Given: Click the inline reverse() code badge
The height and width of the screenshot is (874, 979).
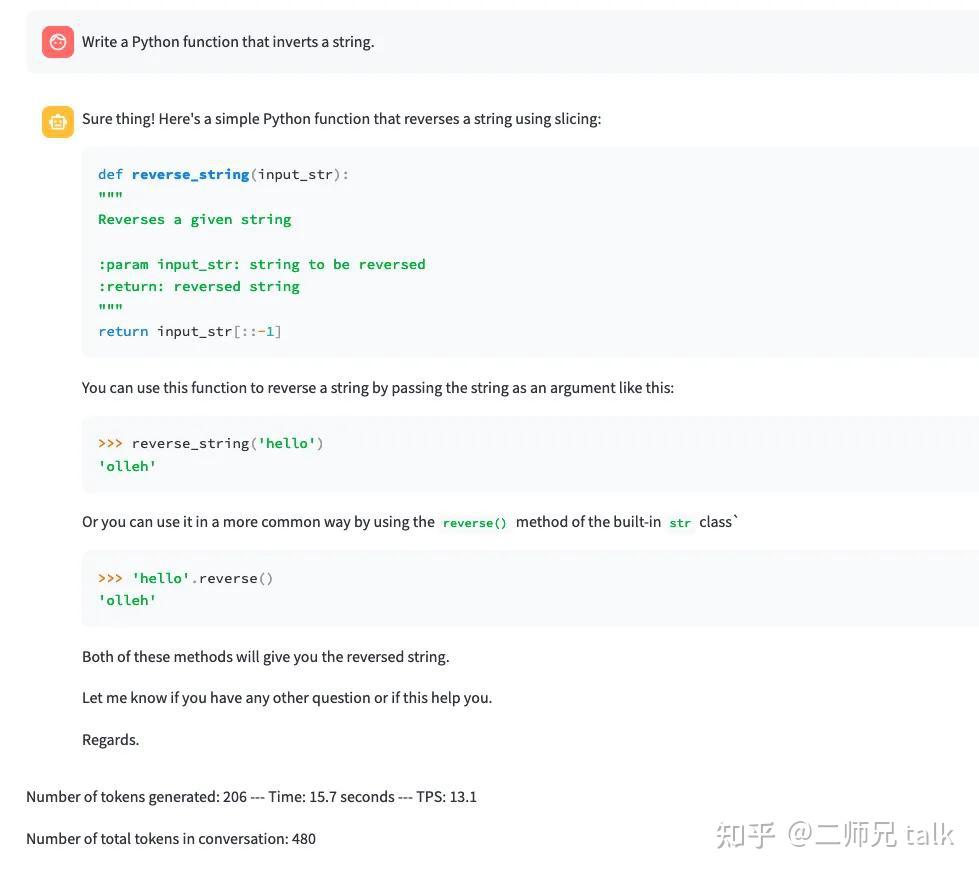Looking at the screenshot, I should (474, 521).
